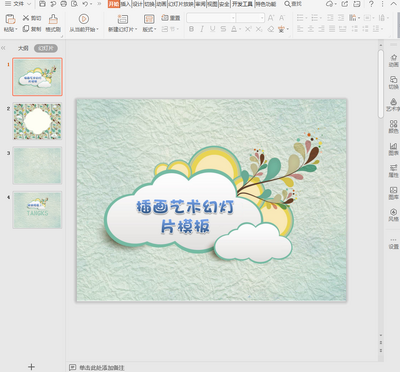Screen dimensions: 400x372
Task: Open the Animation (动画) ribbon tab
Action: (x=161, y=4)
